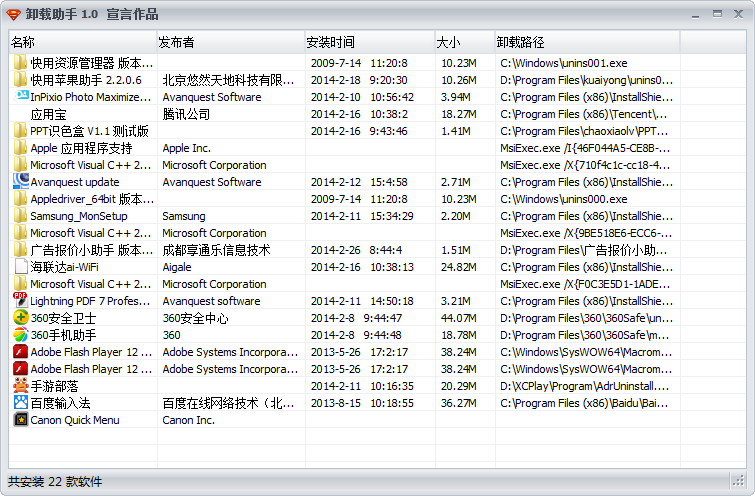Click size value 20.29M

click(458, 386)
